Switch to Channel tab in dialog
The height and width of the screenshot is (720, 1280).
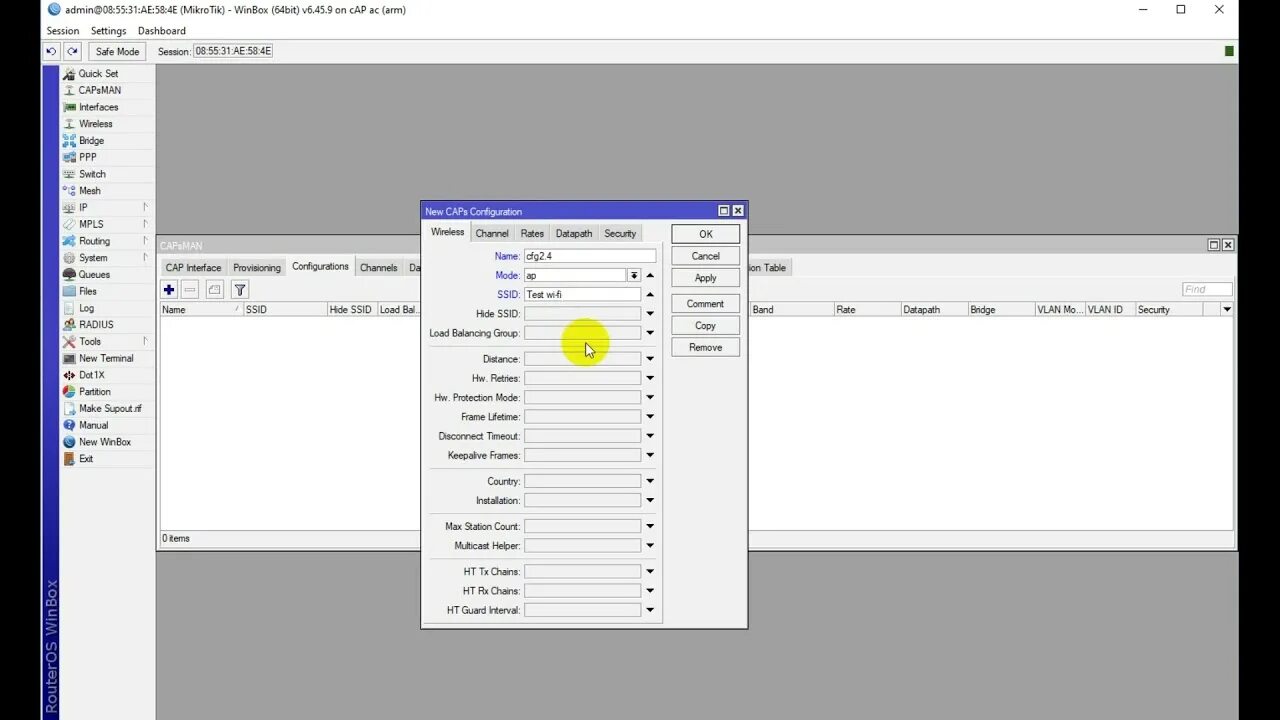pos(492,233)
